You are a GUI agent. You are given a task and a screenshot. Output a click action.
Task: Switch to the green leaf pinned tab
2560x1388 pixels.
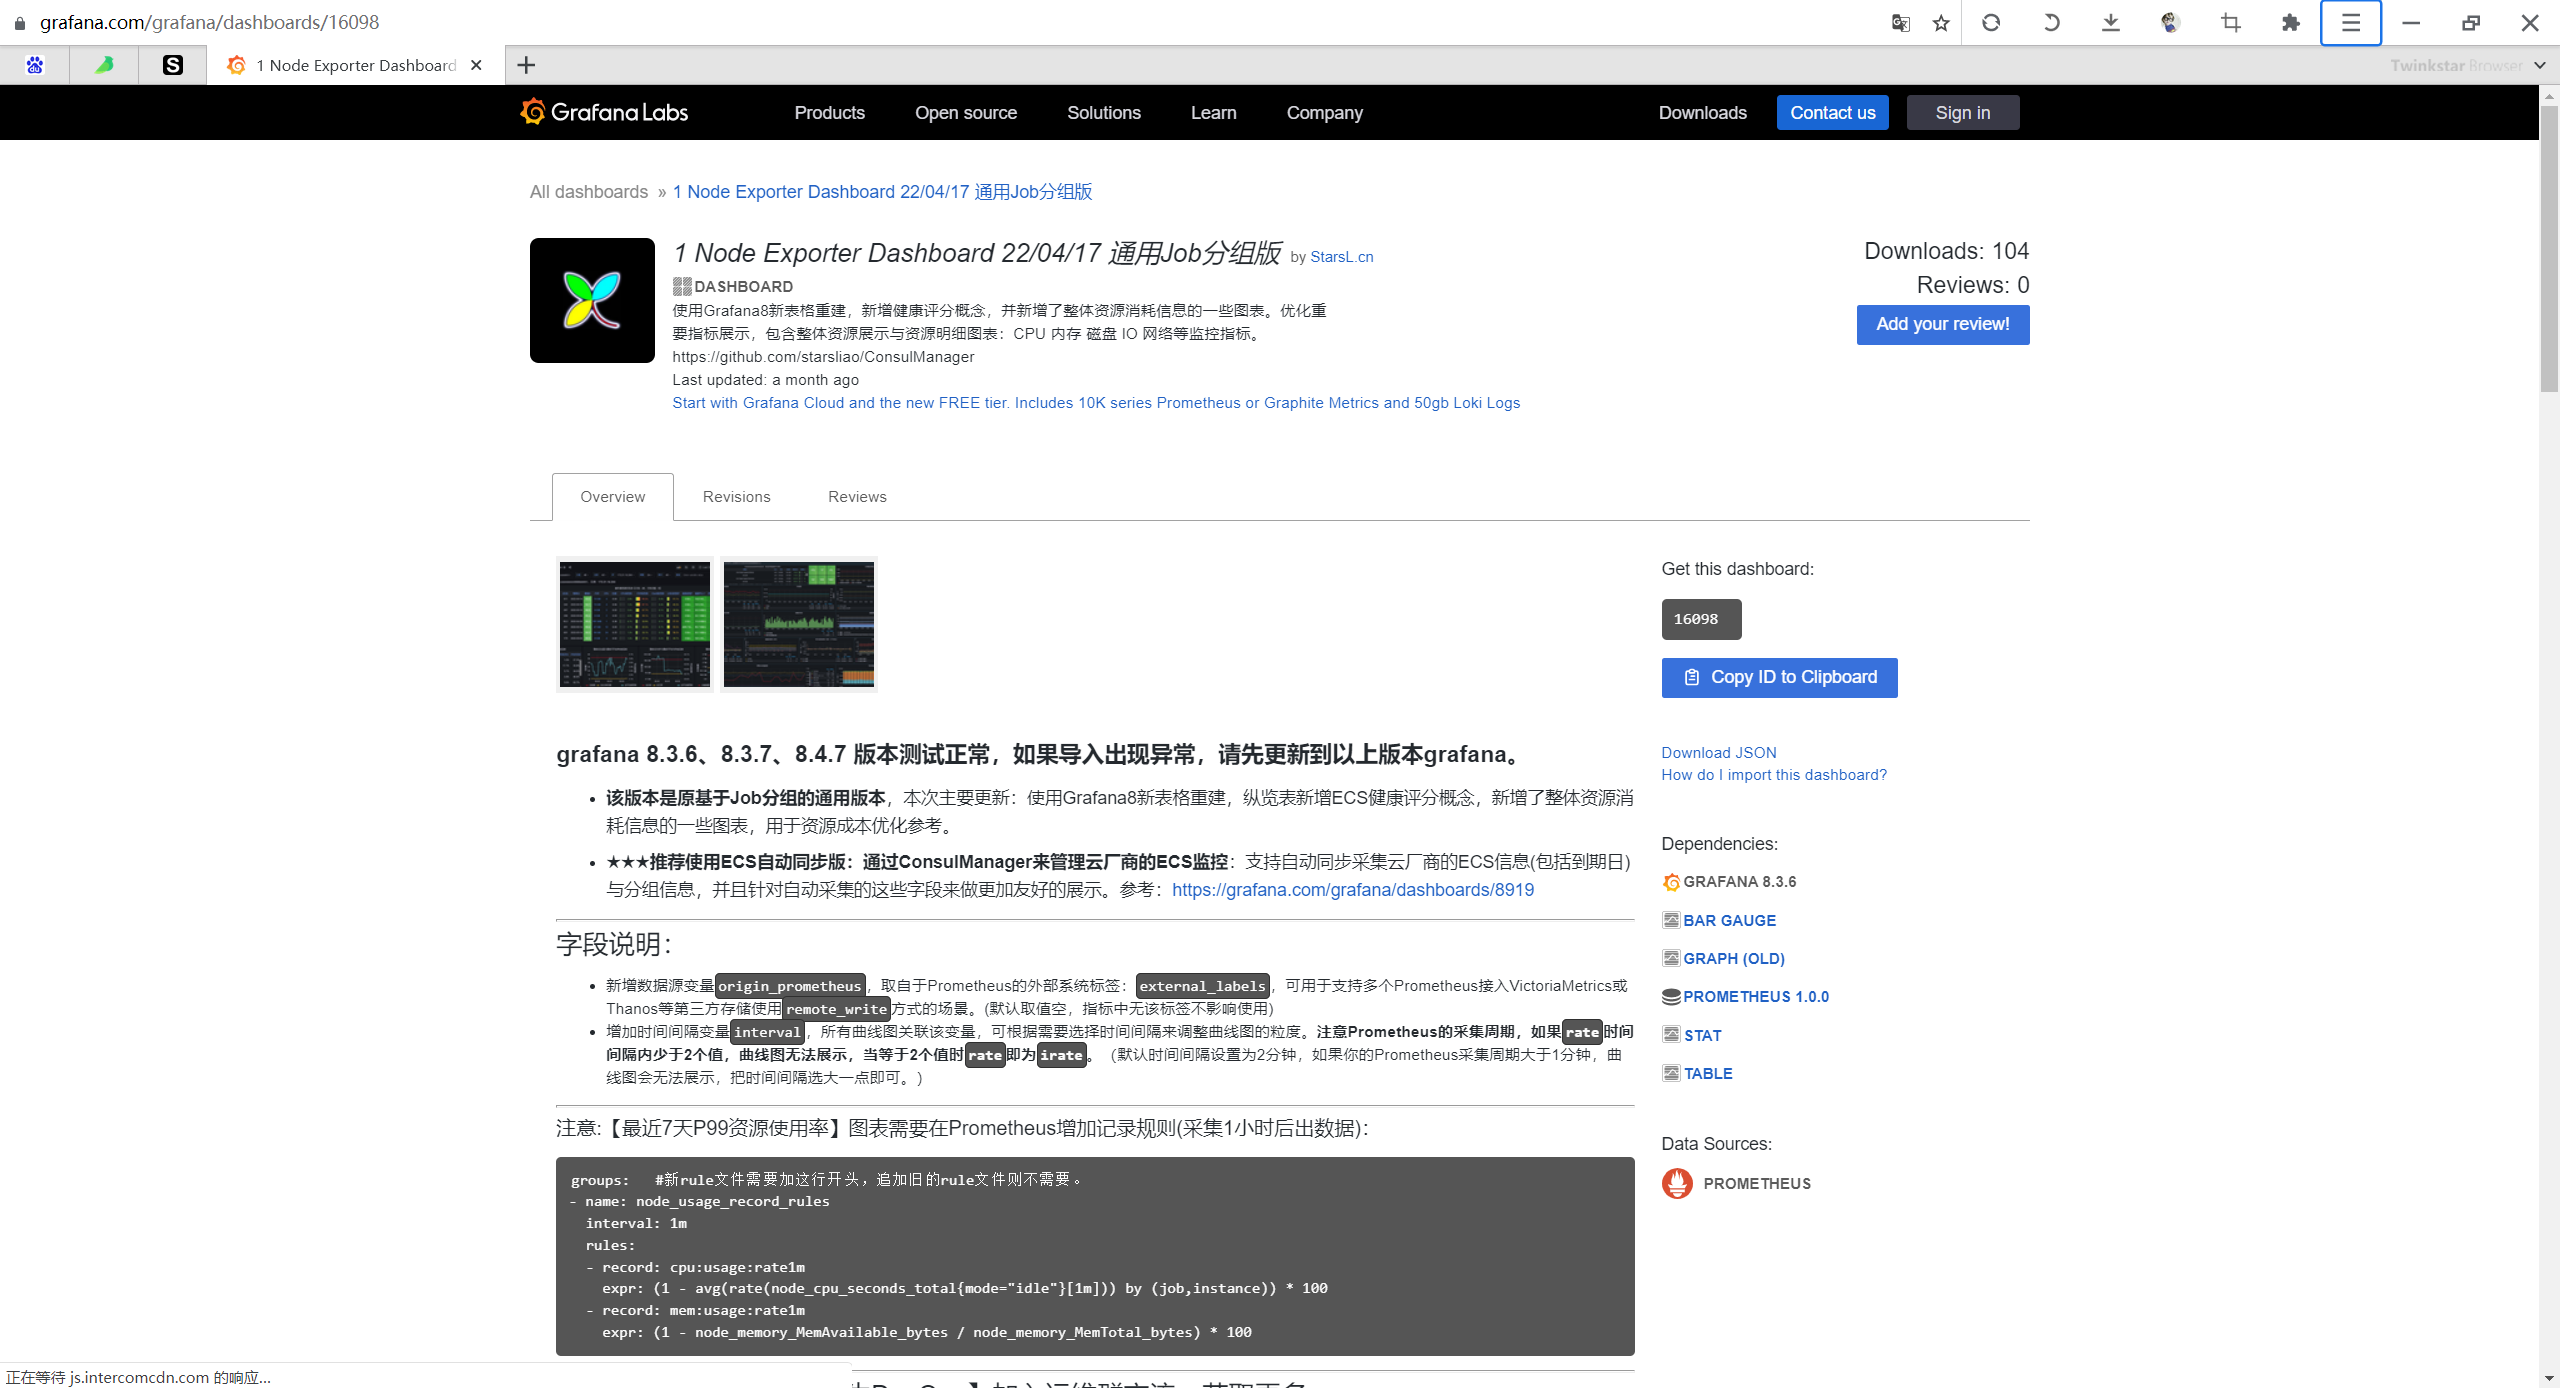pyautogui.click(x=104, y=65)
